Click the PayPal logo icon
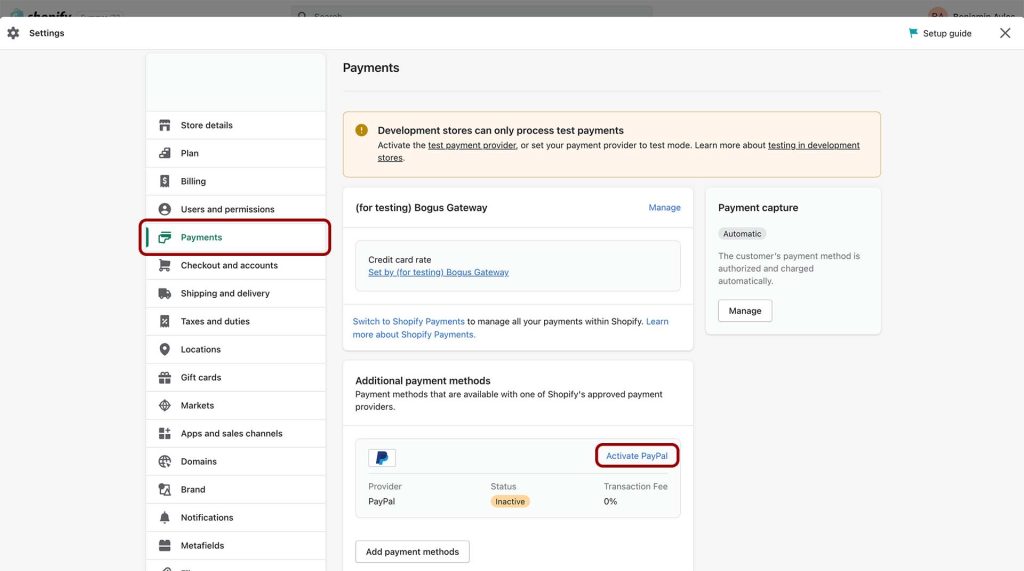The width and height of the screenshot is (1024, 571). pyautogui.click(x=382, y=458)
